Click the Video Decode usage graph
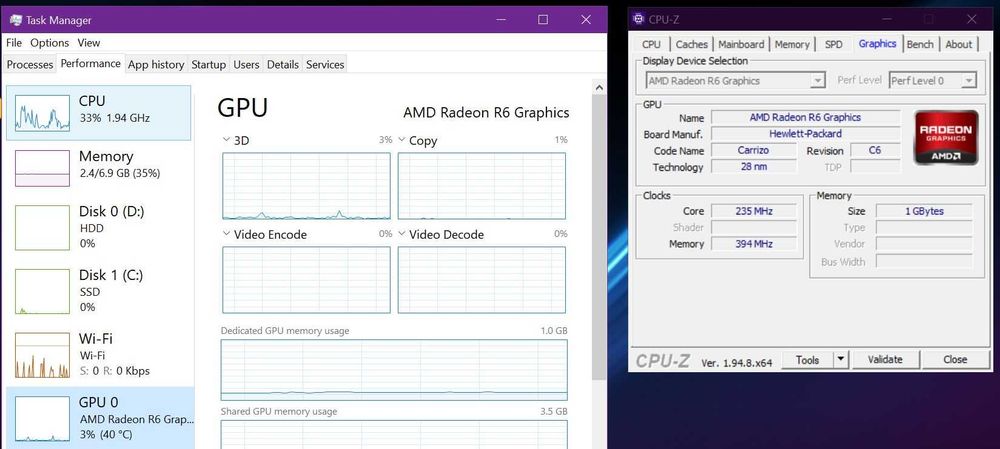This screenshot has width=1000, height=449. coord(482,280)
